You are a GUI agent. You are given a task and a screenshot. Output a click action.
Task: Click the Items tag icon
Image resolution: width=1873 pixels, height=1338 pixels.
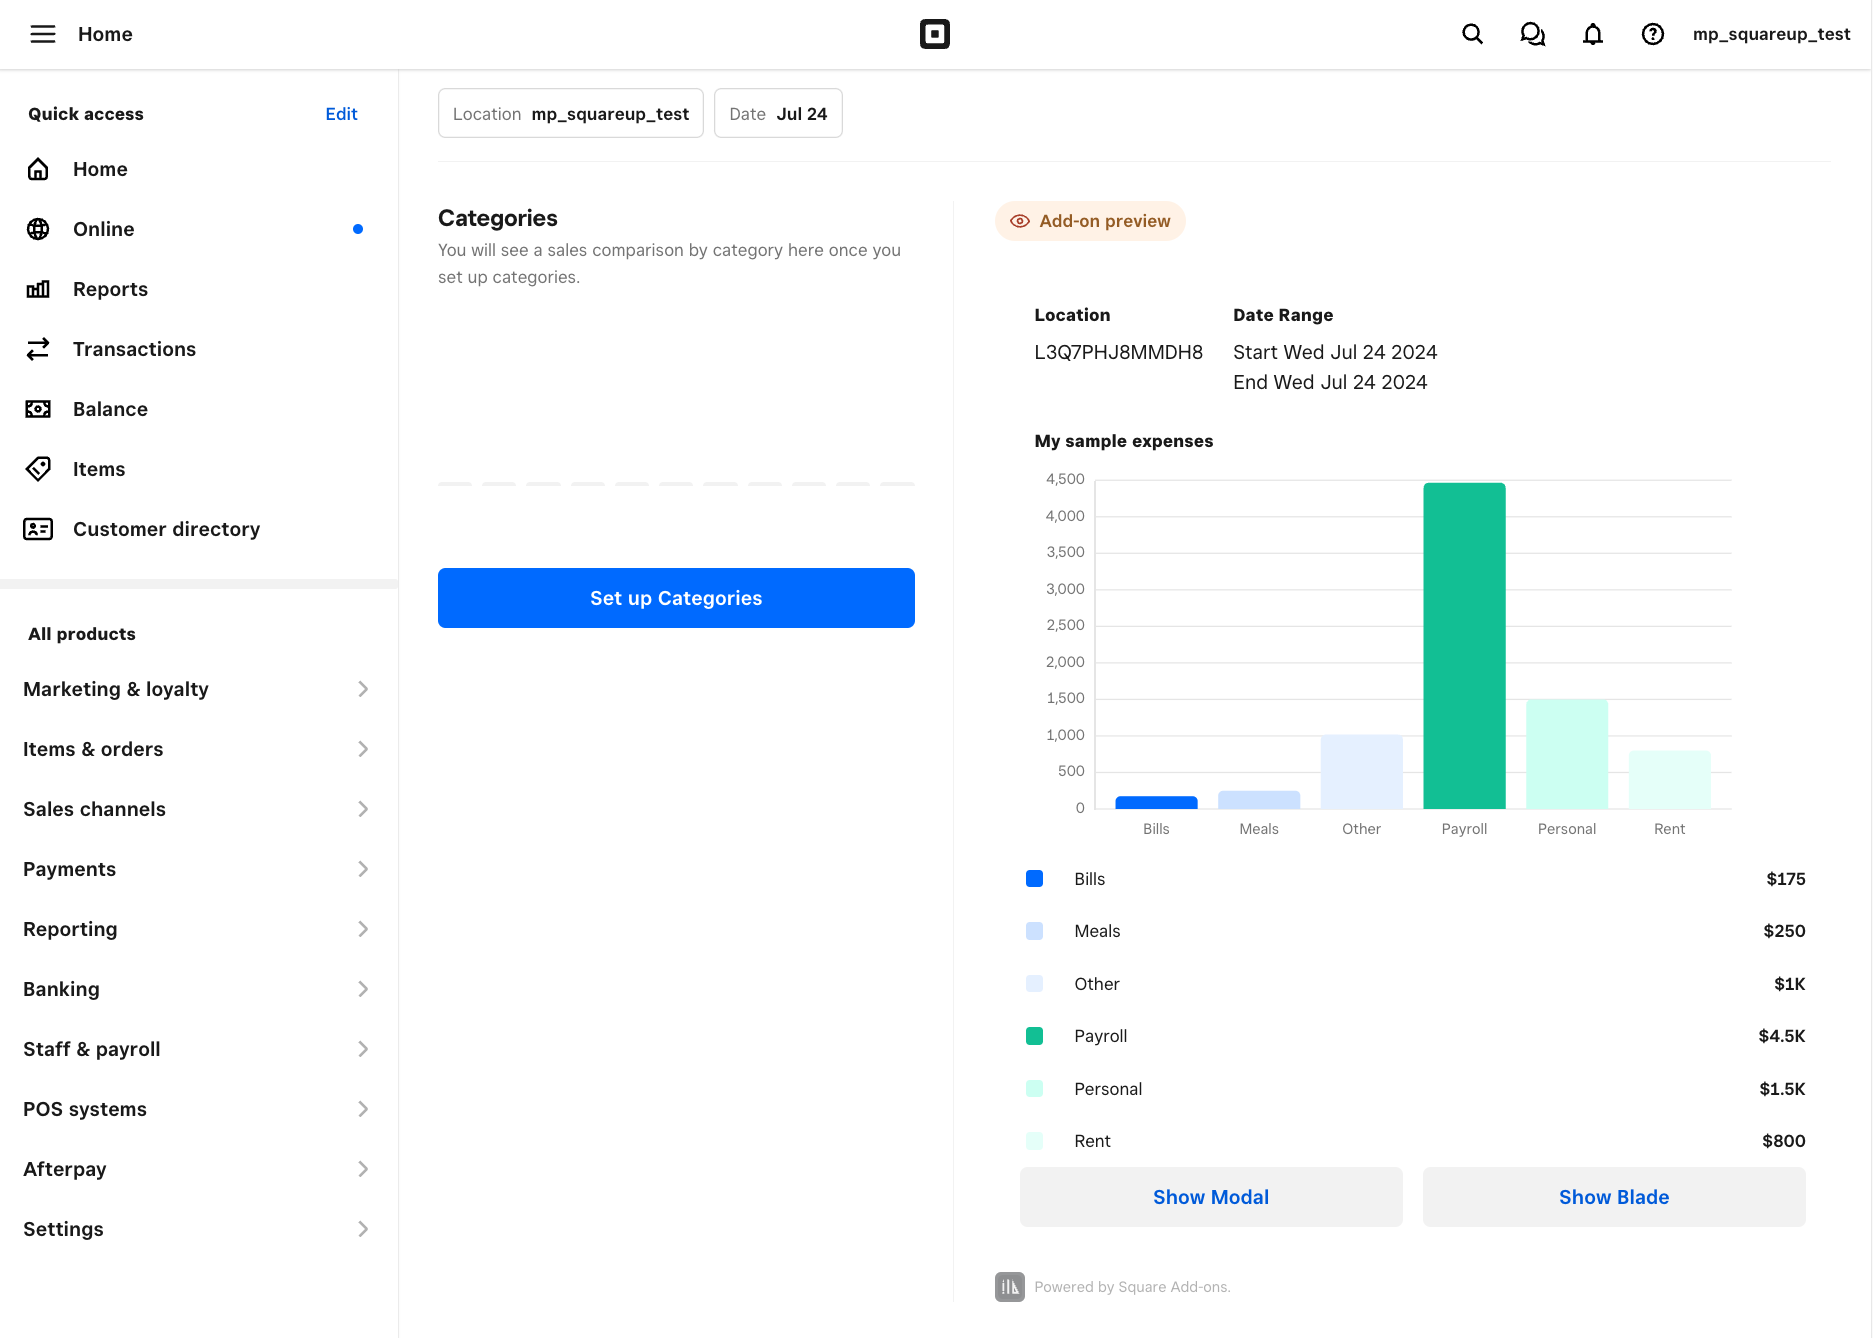pos(38,469)
